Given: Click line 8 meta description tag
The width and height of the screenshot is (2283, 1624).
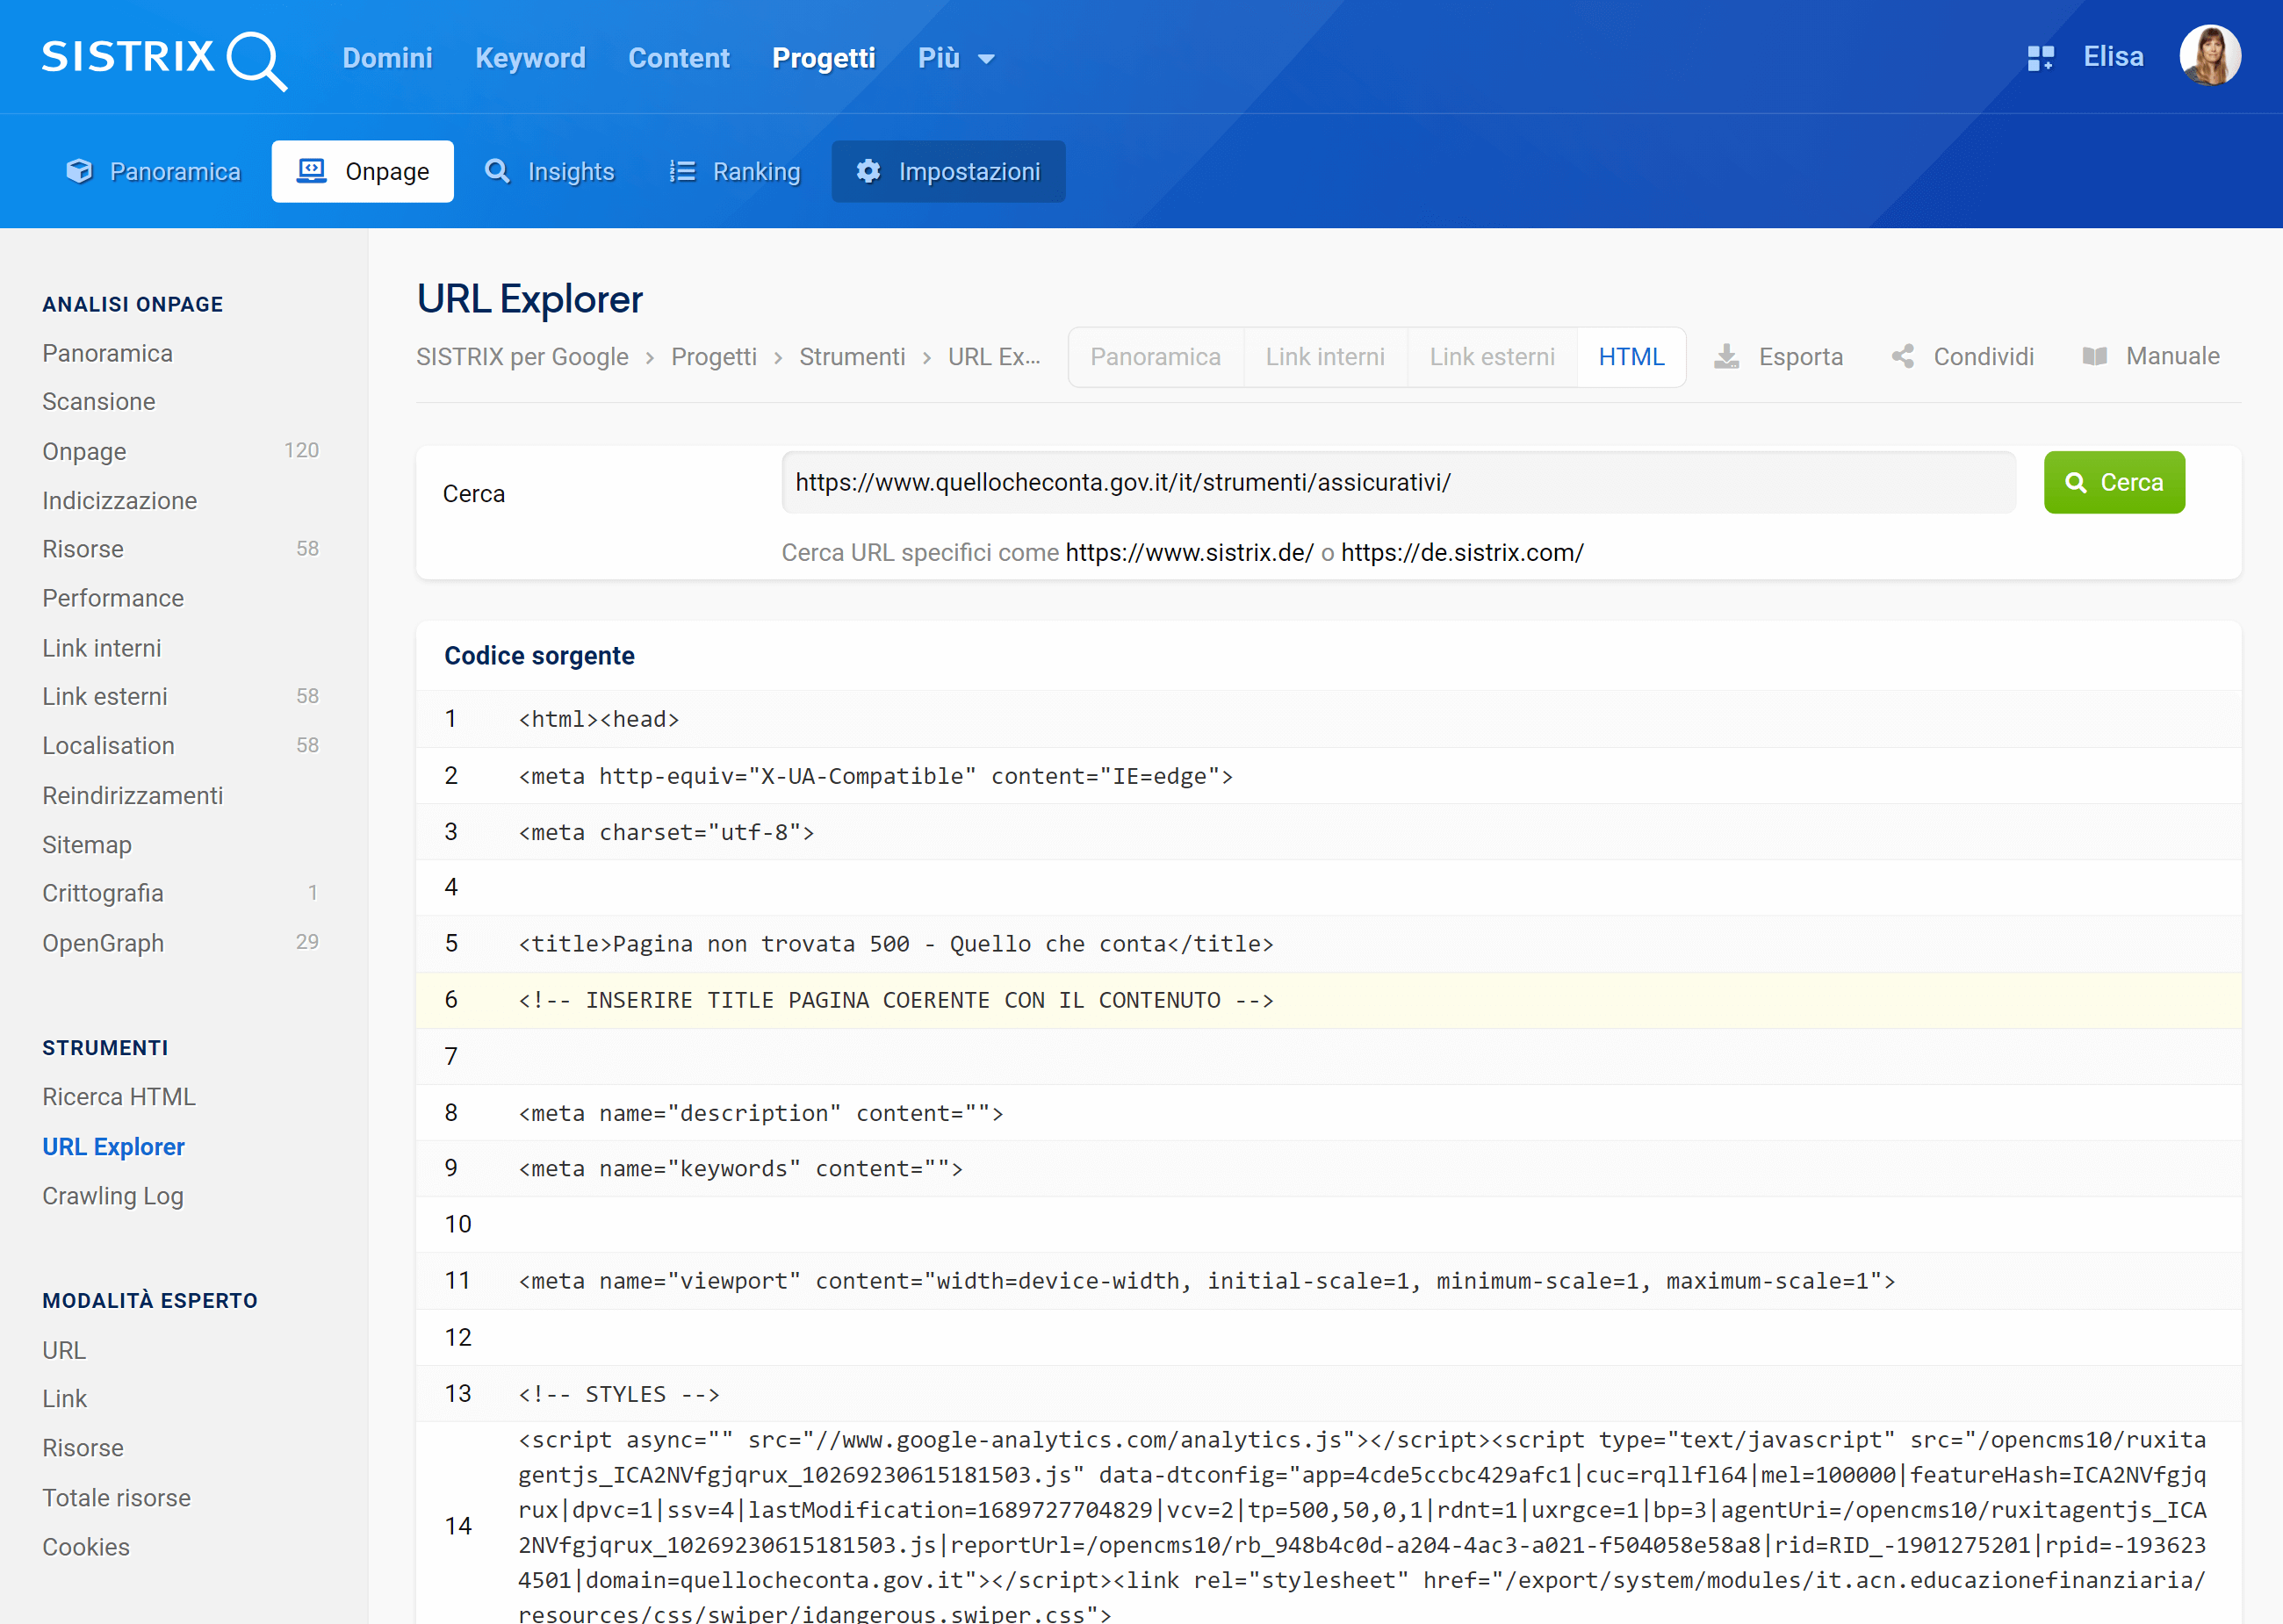Looking at the screenshot, I should click(1328, 1113).
